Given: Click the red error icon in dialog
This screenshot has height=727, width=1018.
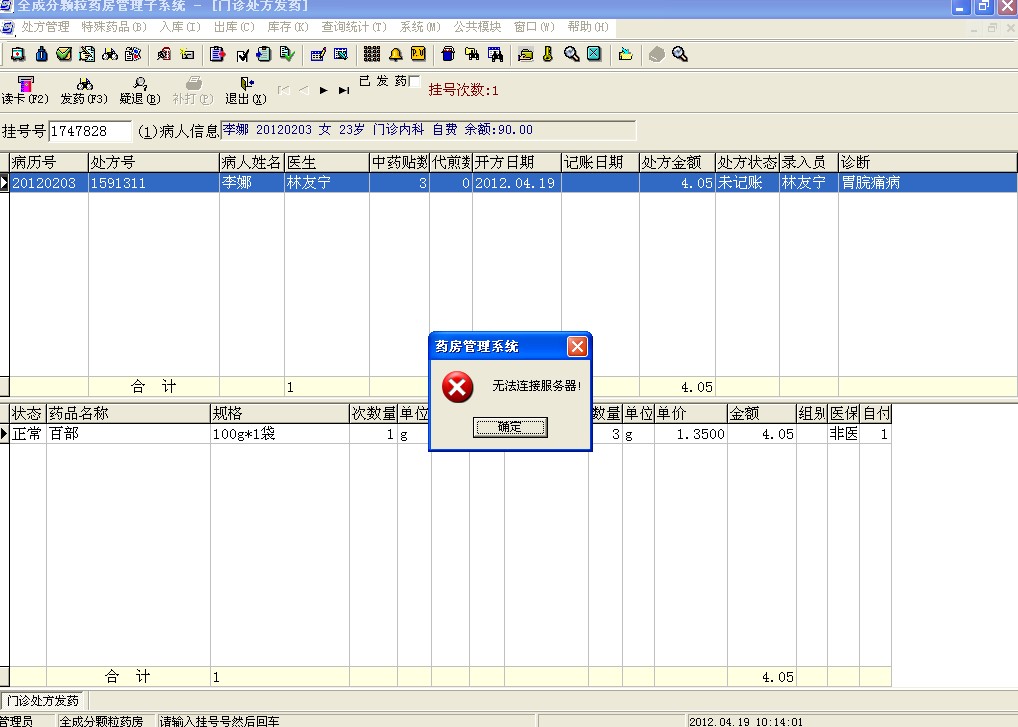Looking at the screenshot, I should 458,387.
